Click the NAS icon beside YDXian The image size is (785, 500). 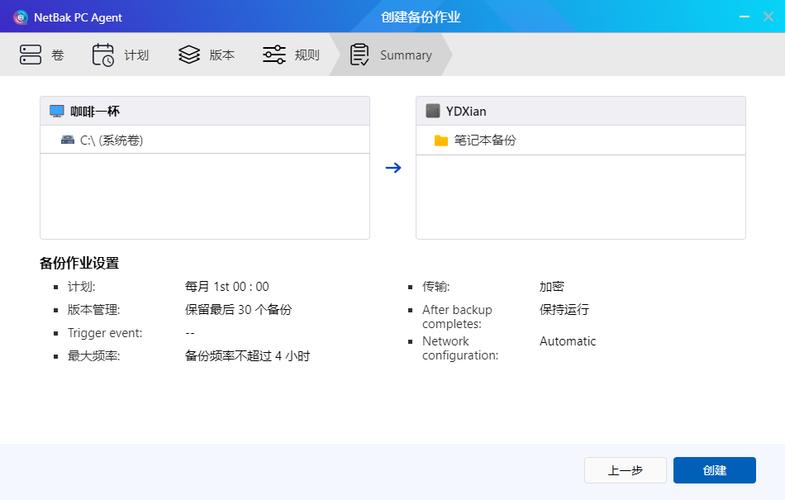[433, 111]
